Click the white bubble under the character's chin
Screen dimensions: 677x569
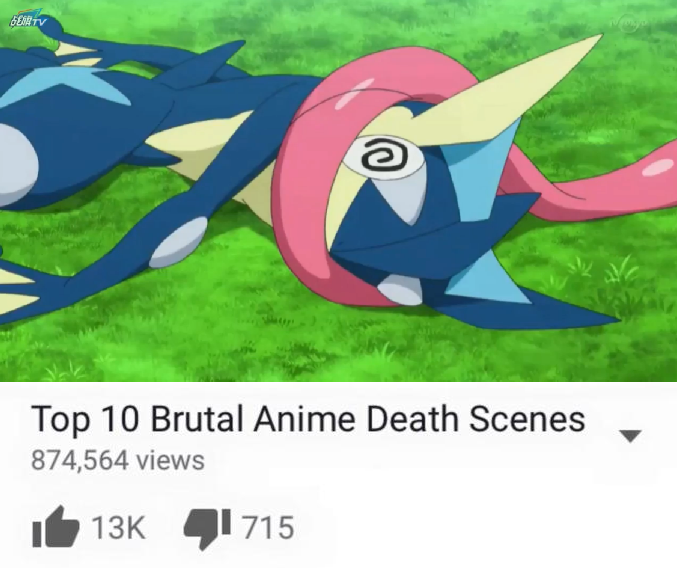(x=400, y=290)
